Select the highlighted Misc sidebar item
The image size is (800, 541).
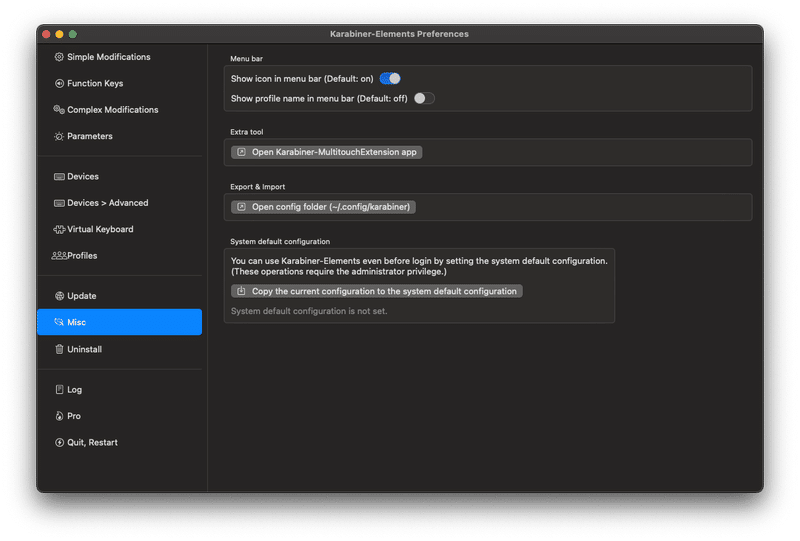(119, 322)
